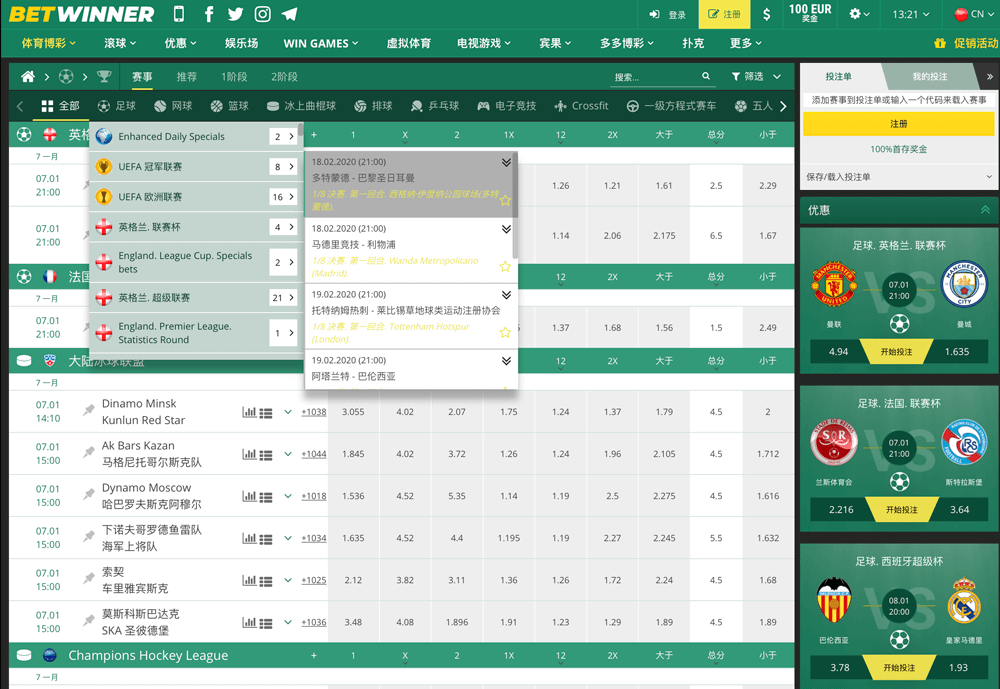The width and height of the screenshot is (1000, 689).
Task: Click the yellow 注册 register button
Action: (723, 13)
